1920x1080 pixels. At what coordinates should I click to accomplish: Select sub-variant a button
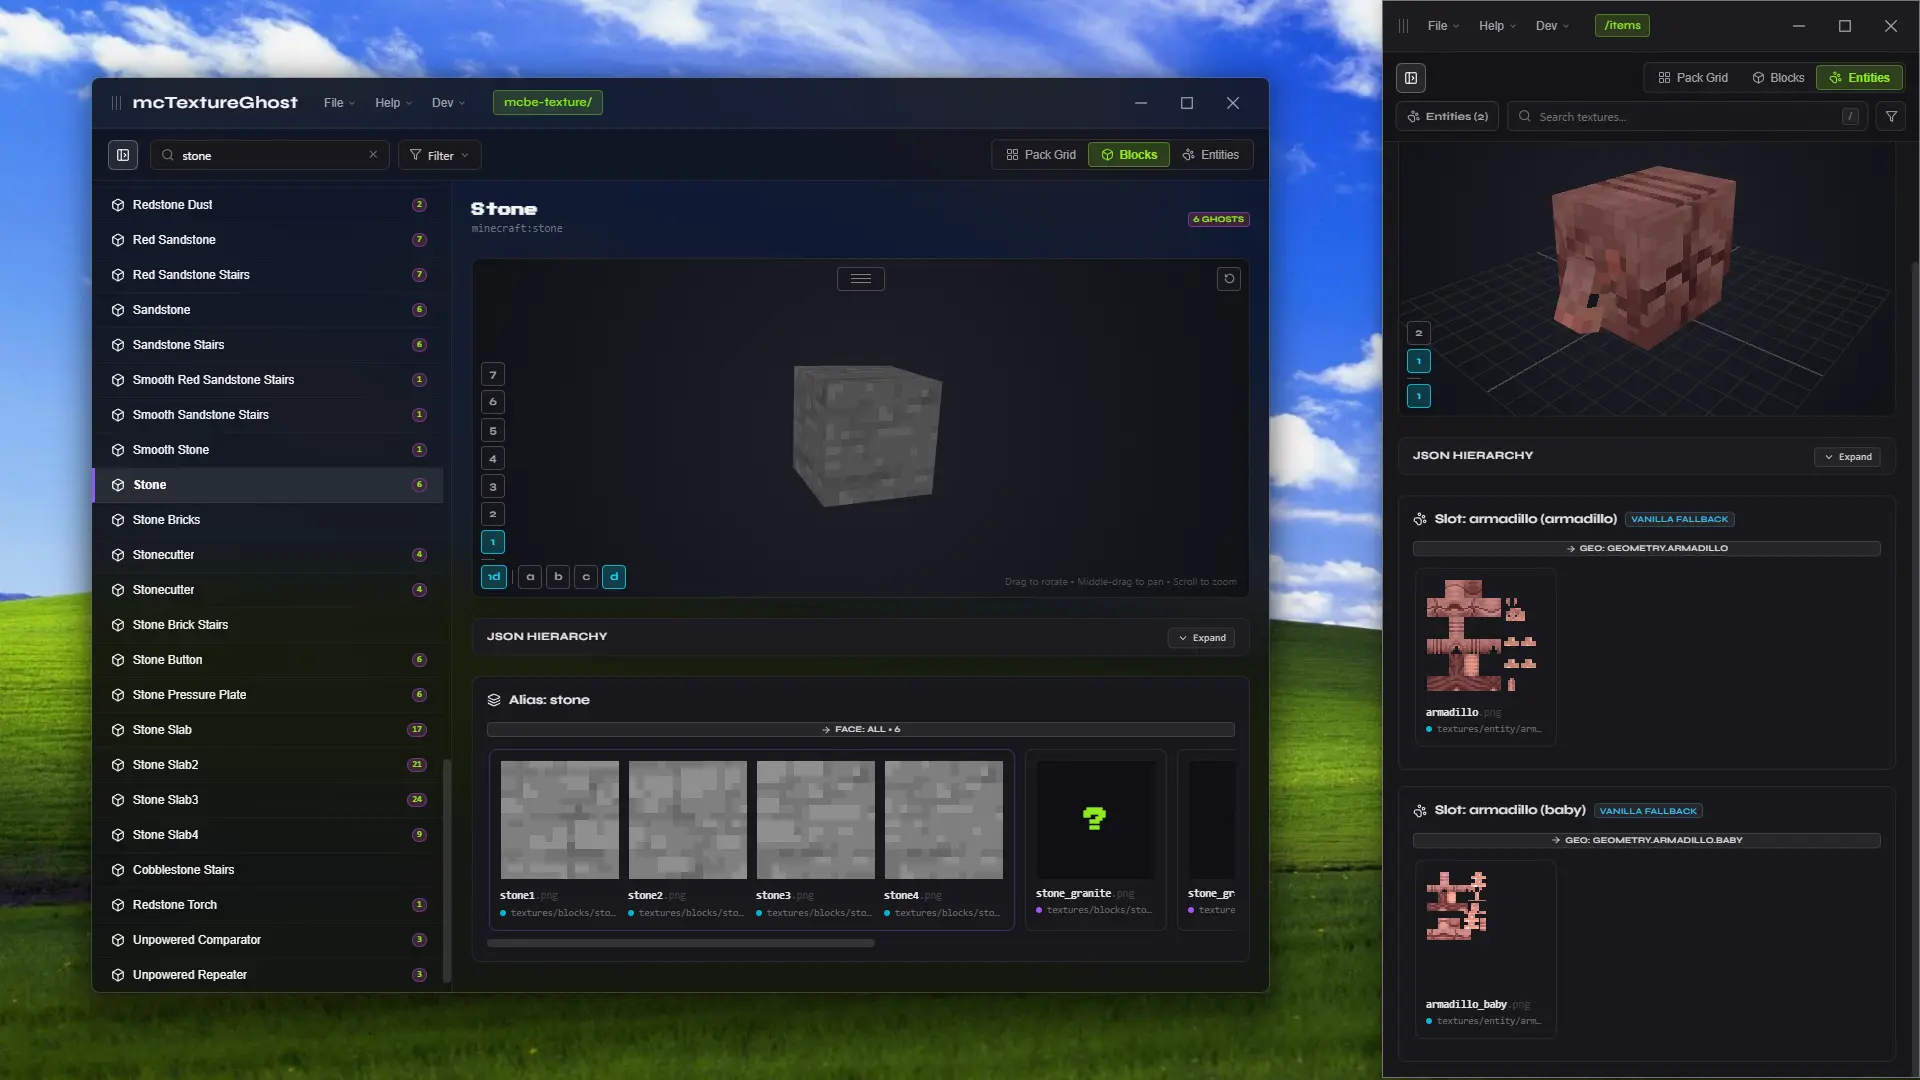point(530,577)
